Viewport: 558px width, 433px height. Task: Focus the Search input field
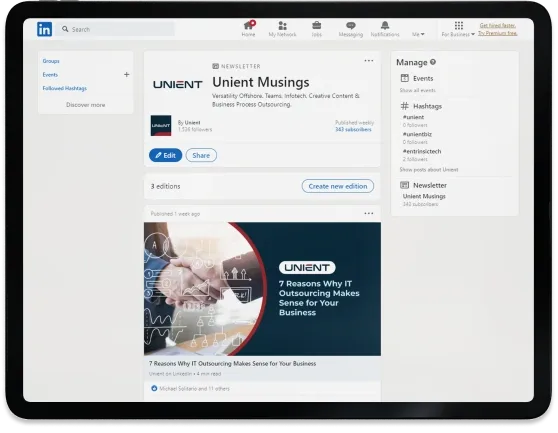(115, 29)
